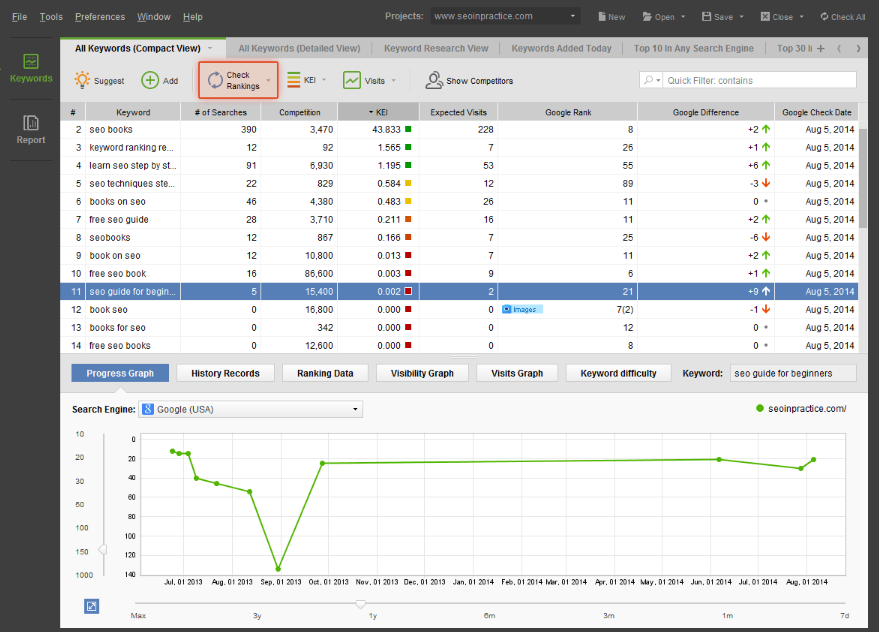This screenshot has width=879, height=632.
Task: Open the Visibility Graph panel
Action: click(x=422, y=373)
